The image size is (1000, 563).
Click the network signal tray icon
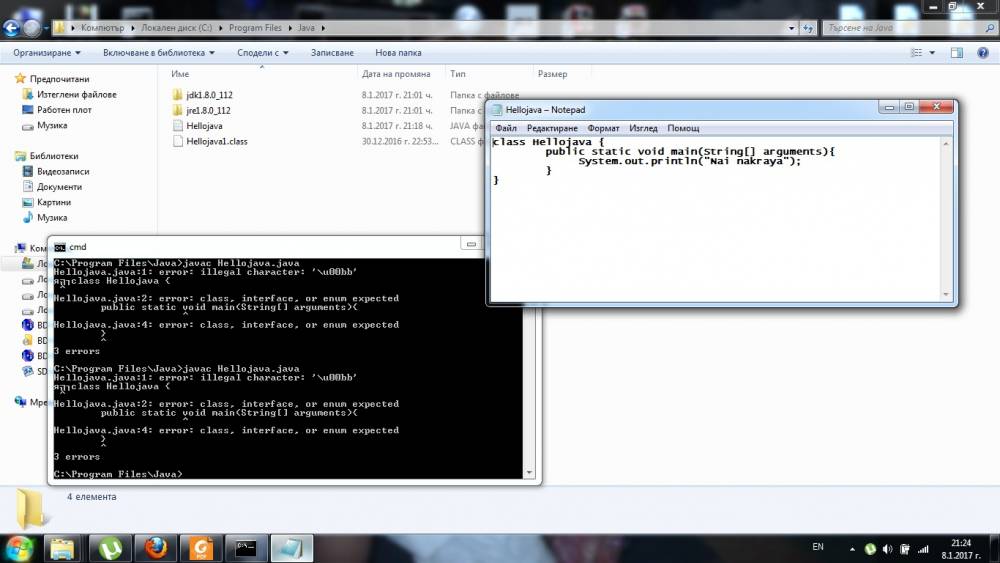[x=923, y=549]
